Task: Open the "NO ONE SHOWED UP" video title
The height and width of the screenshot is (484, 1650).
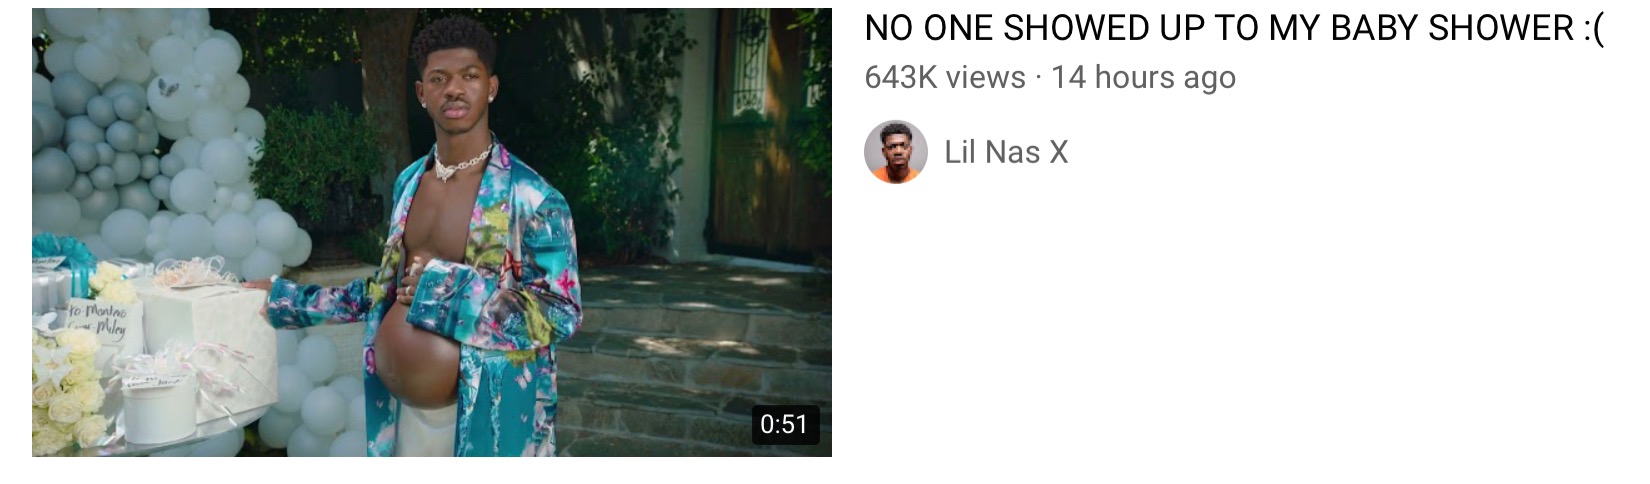Action: click(1234, 29)
